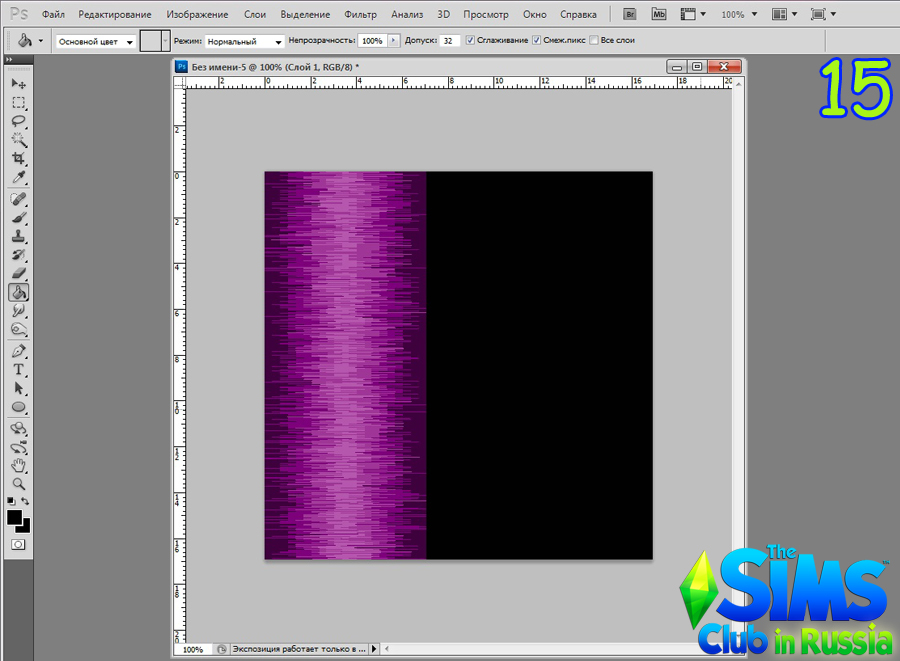Select the Pen tool
This screenshot has height=661, width=900.
(18, 351)
